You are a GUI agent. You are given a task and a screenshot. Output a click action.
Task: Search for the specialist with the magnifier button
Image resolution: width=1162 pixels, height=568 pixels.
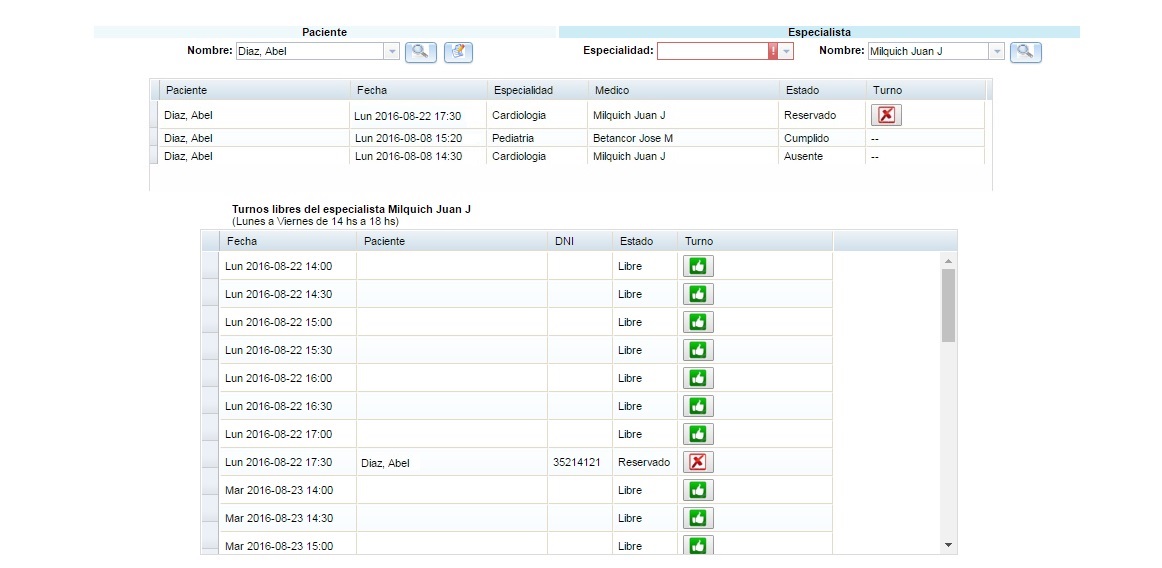[1025, 51]
